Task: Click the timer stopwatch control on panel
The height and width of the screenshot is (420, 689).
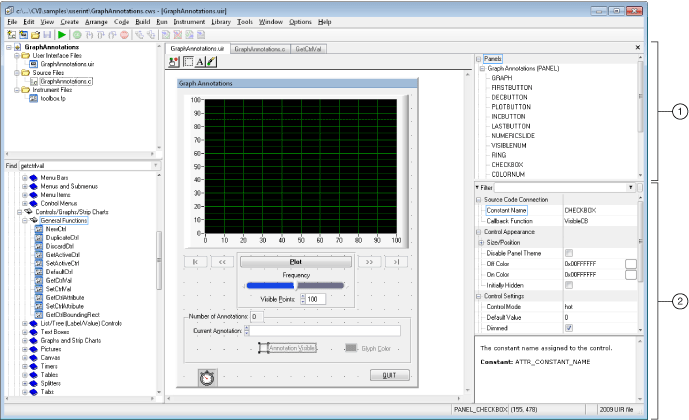Action: click(x=205, y=378)
